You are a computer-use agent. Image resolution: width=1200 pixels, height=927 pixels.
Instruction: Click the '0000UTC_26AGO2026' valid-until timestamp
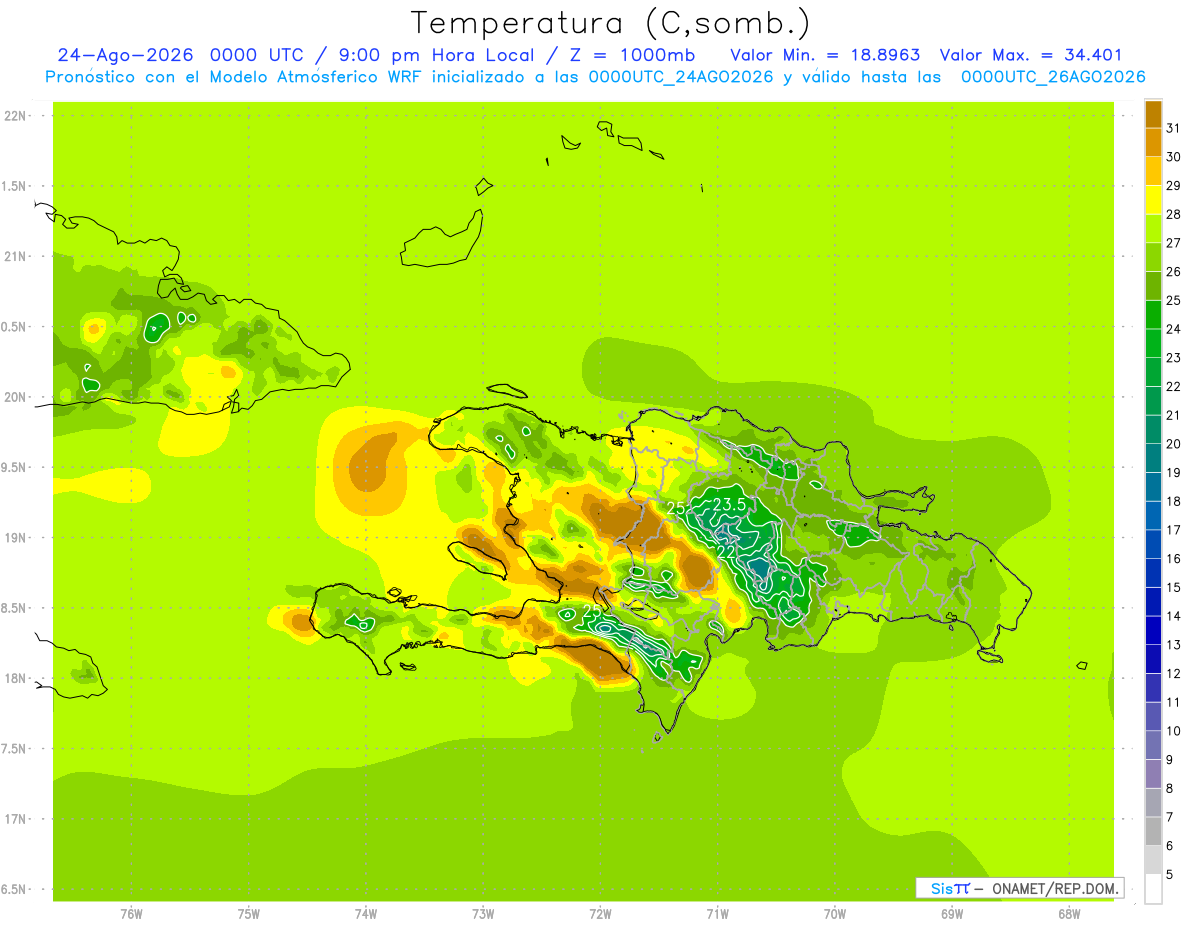click(x=1053, y=77)
